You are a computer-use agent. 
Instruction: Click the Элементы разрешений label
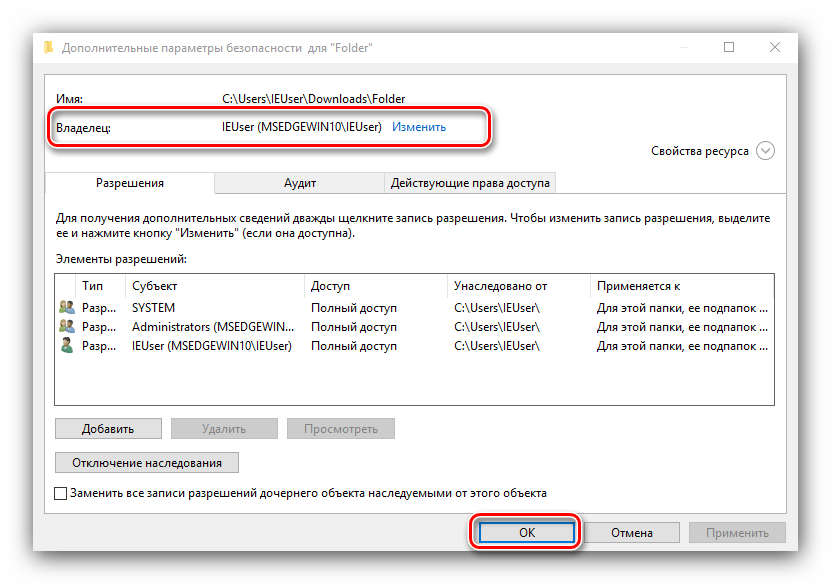click(121, 259)
